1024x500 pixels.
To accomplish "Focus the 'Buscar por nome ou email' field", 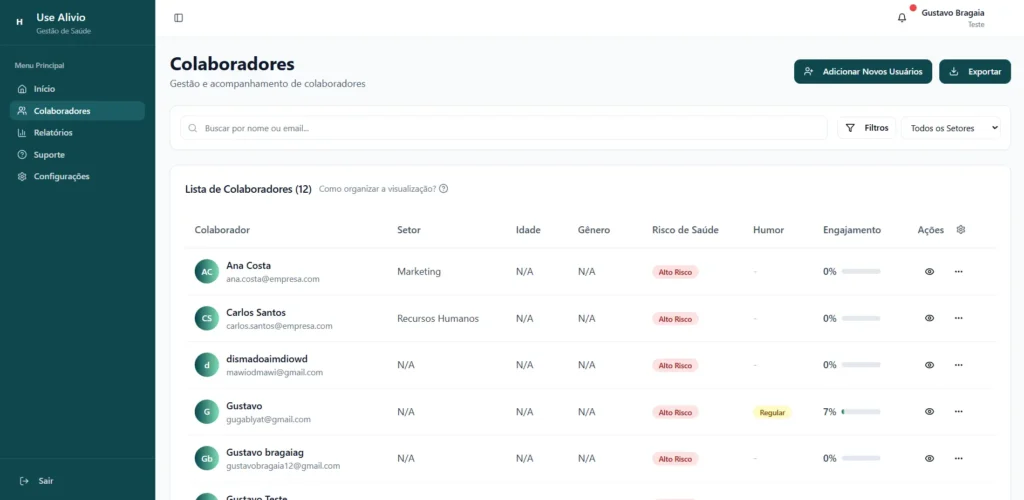I will pyautogui.click(x=504, y=129).
